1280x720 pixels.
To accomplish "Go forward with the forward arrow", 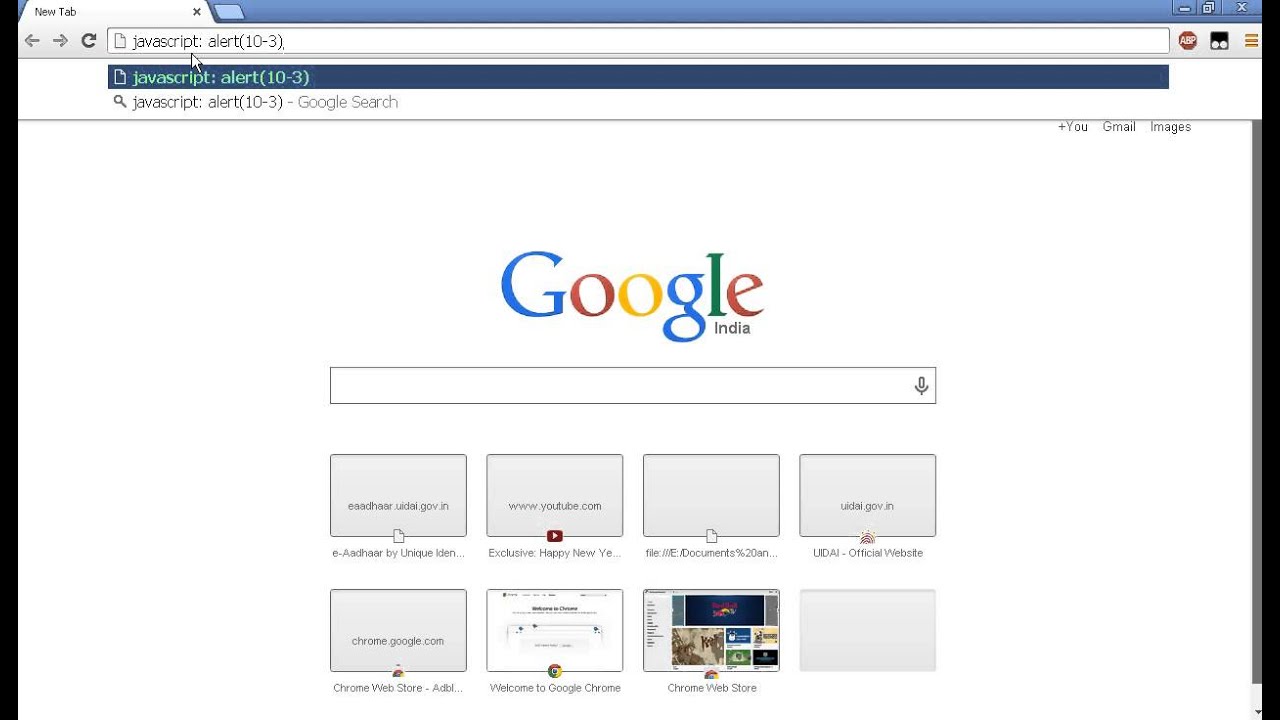I will (60, 41).
